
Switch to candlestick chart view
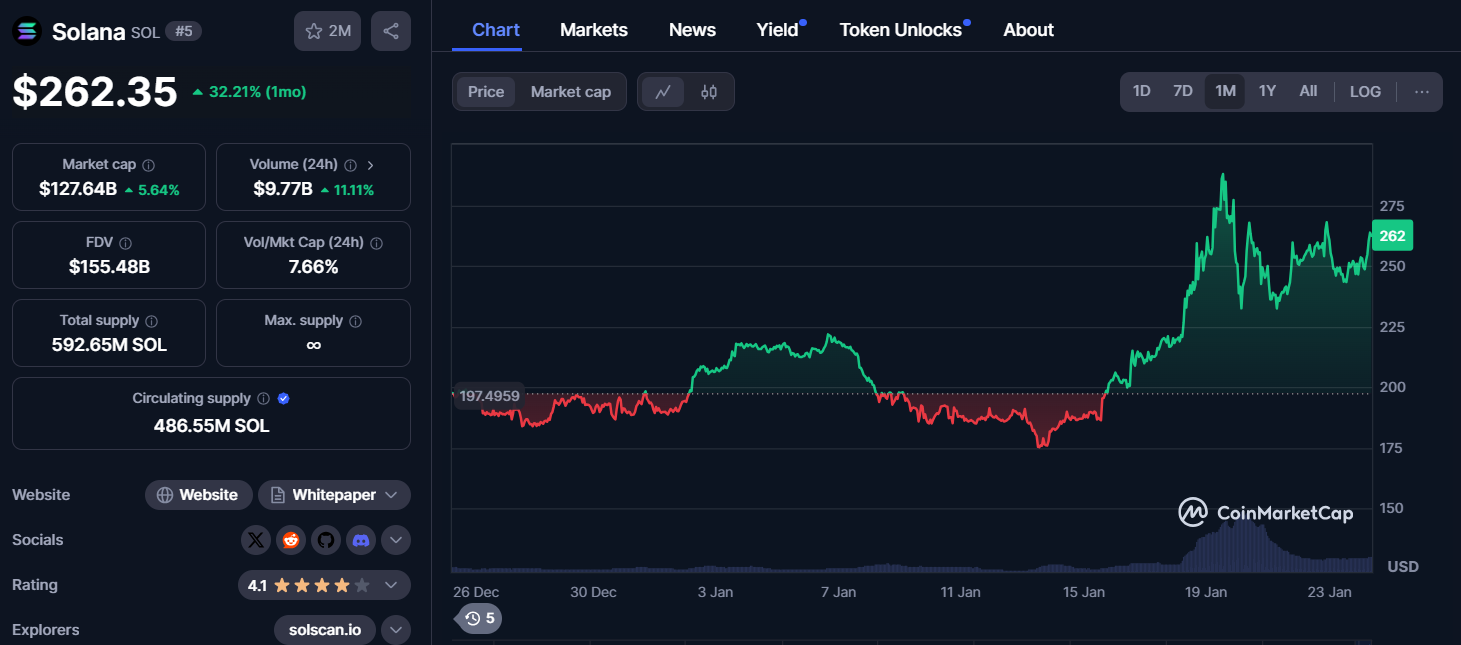point(709,92)
